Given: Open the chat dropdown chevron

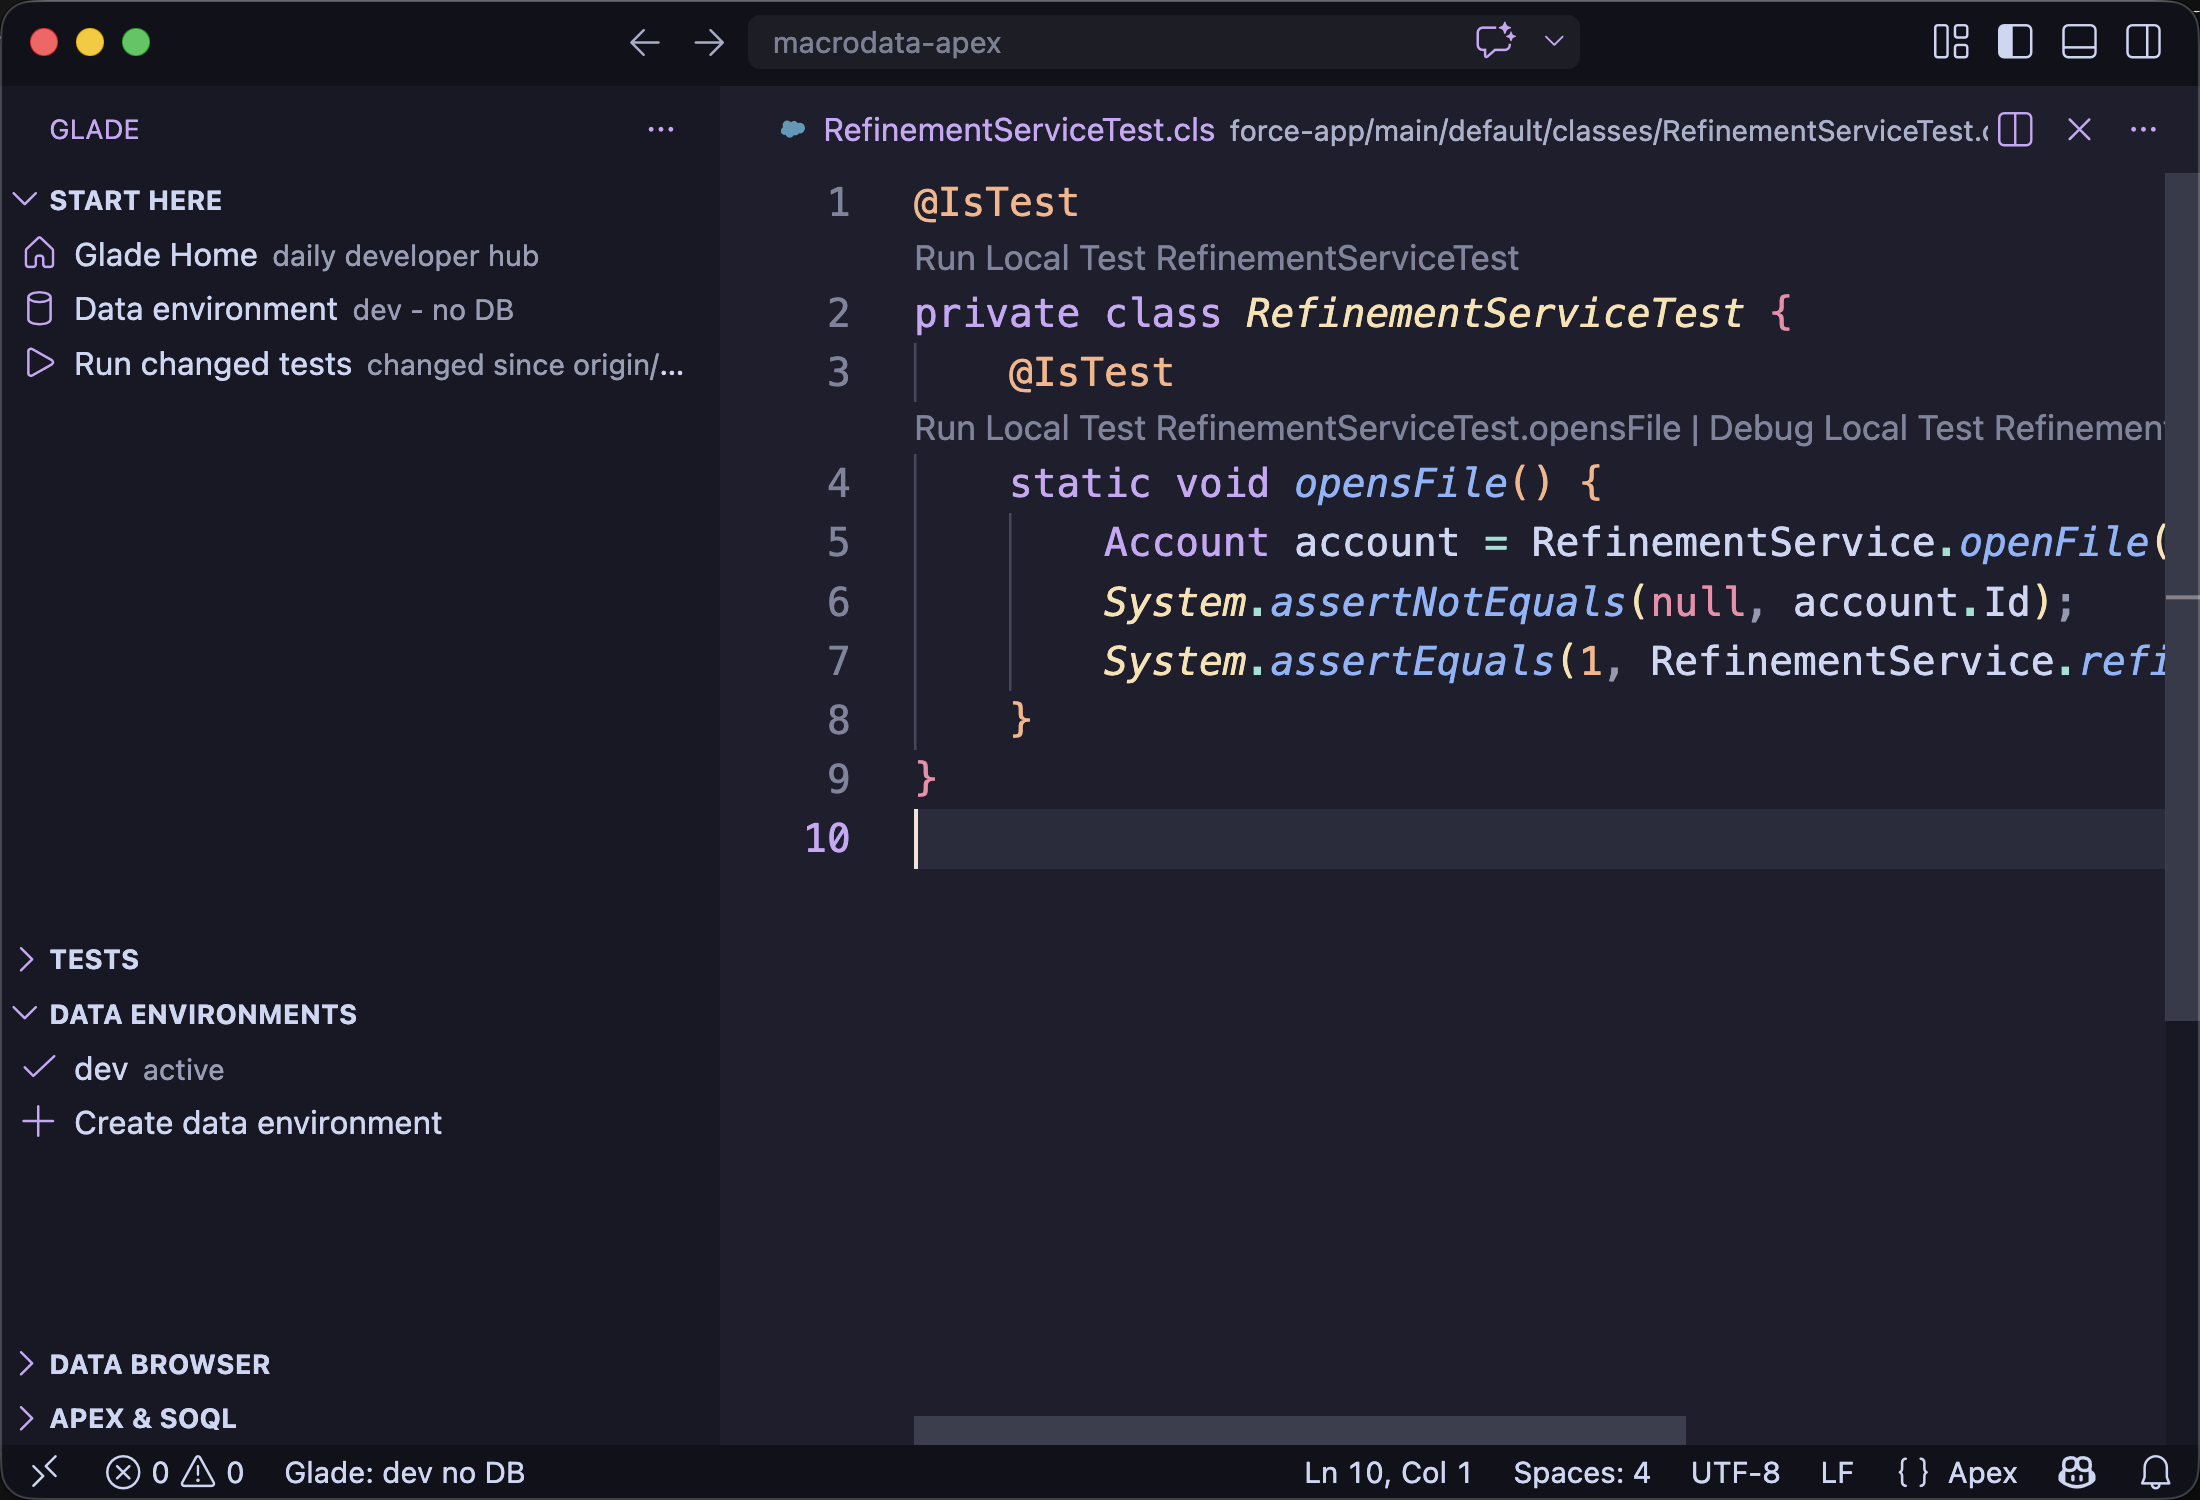Looking at the screenshot, I should click(1553, 41).
